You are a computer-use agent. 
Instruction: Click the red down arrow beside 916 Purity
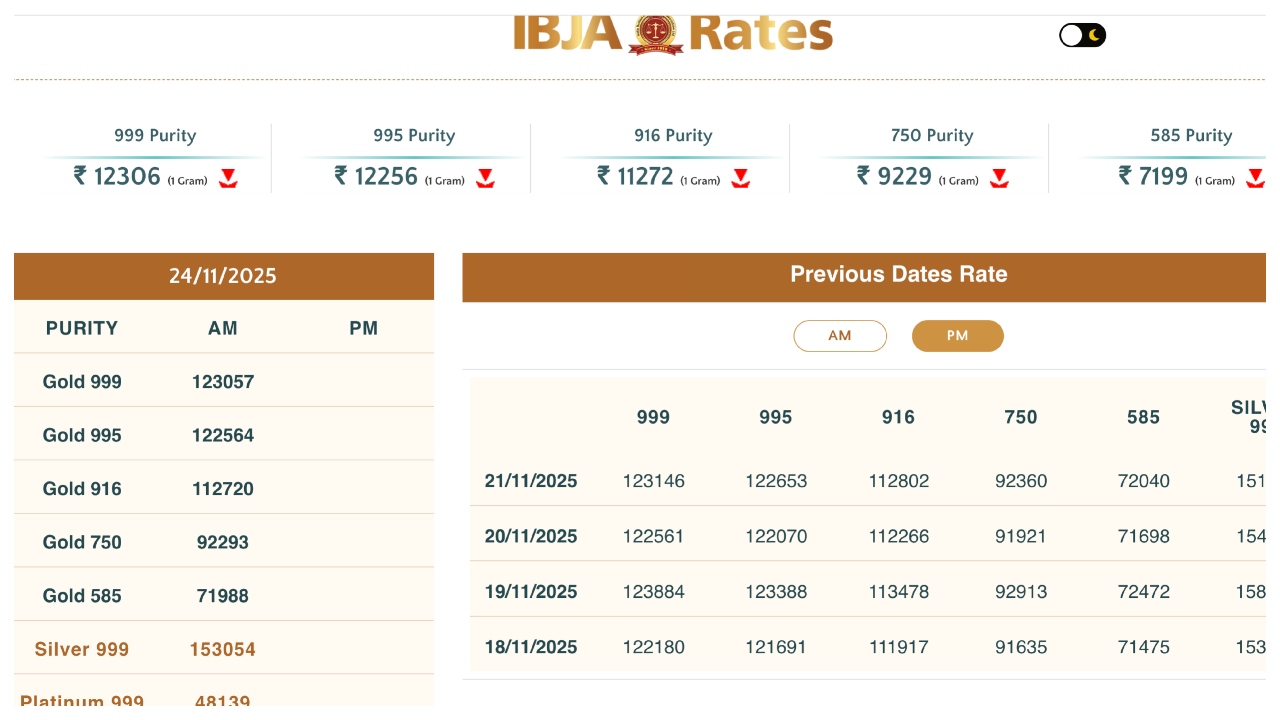pos(741,179)
